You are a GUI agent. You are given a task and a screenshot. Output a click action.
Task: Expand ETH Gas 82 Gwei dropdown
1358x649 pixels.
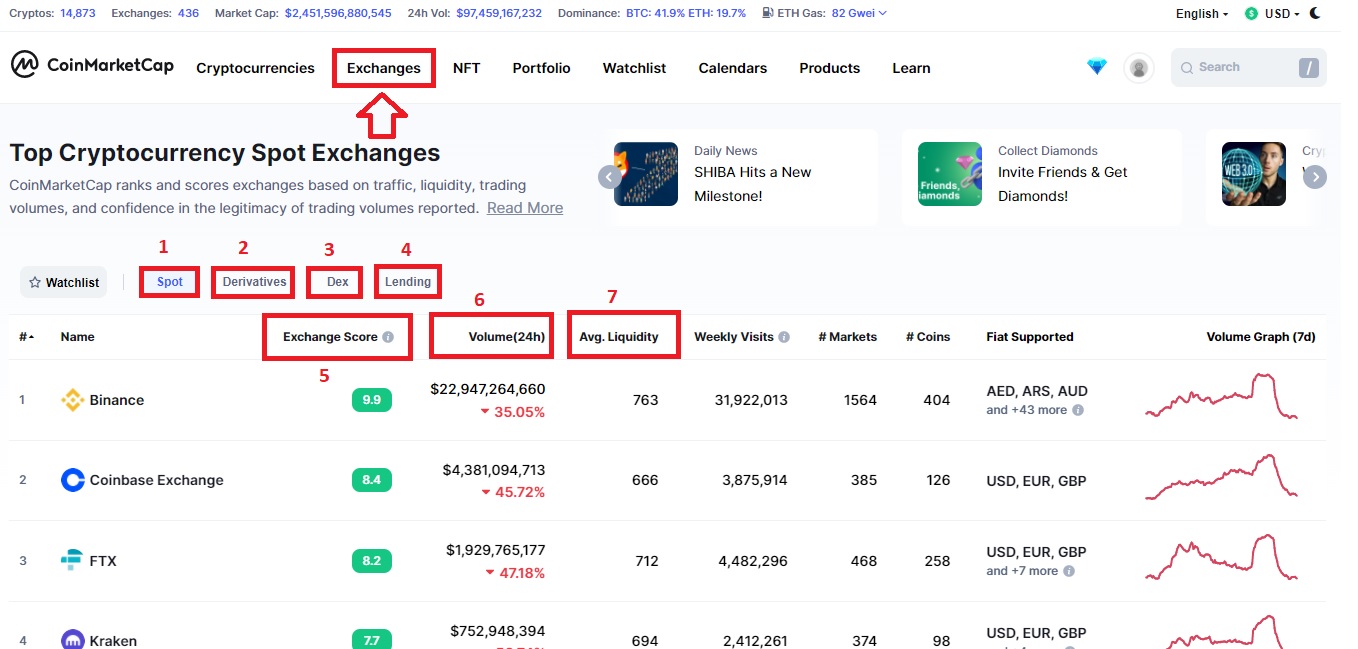859,13
